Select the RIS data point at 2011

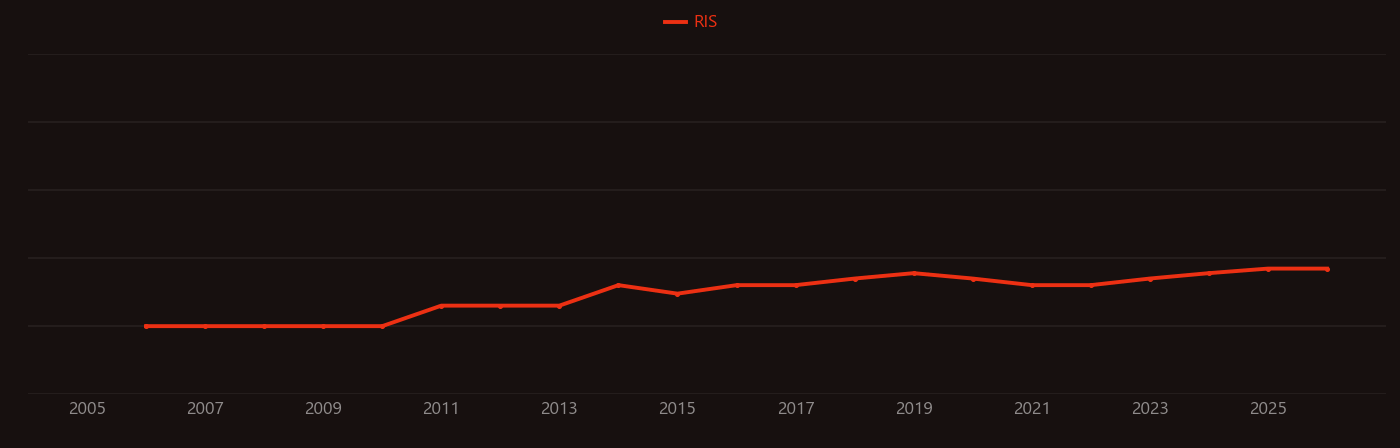click(x=441, y=306)
